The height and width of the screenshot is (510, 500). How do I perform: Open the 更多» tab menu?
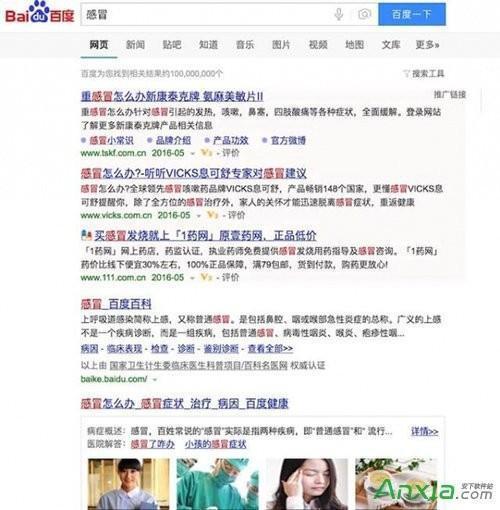pyautogui.click(x=427, y=45)
